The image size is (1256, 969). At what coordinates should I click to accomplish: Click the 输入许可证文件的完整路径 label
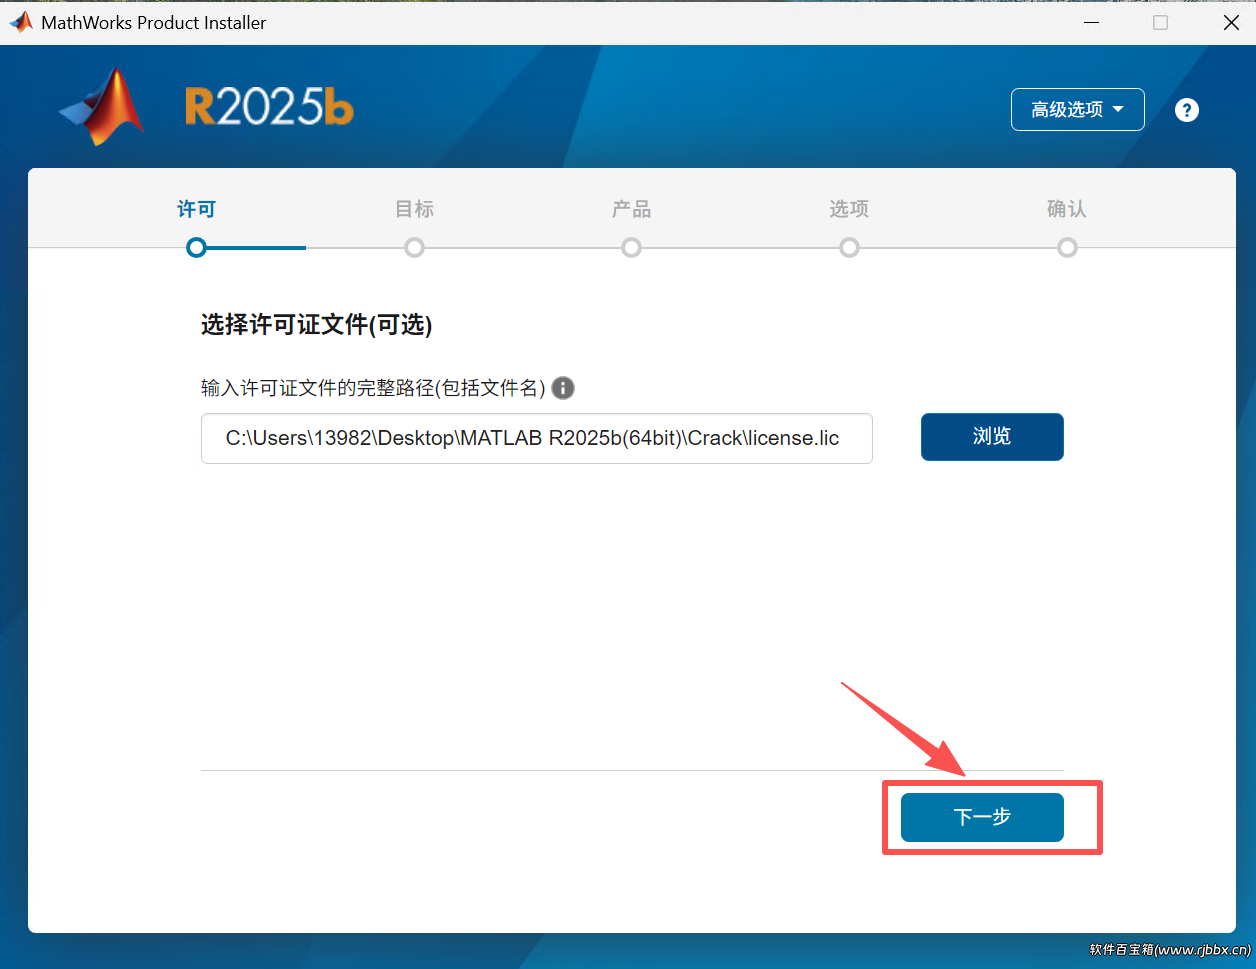373,388
